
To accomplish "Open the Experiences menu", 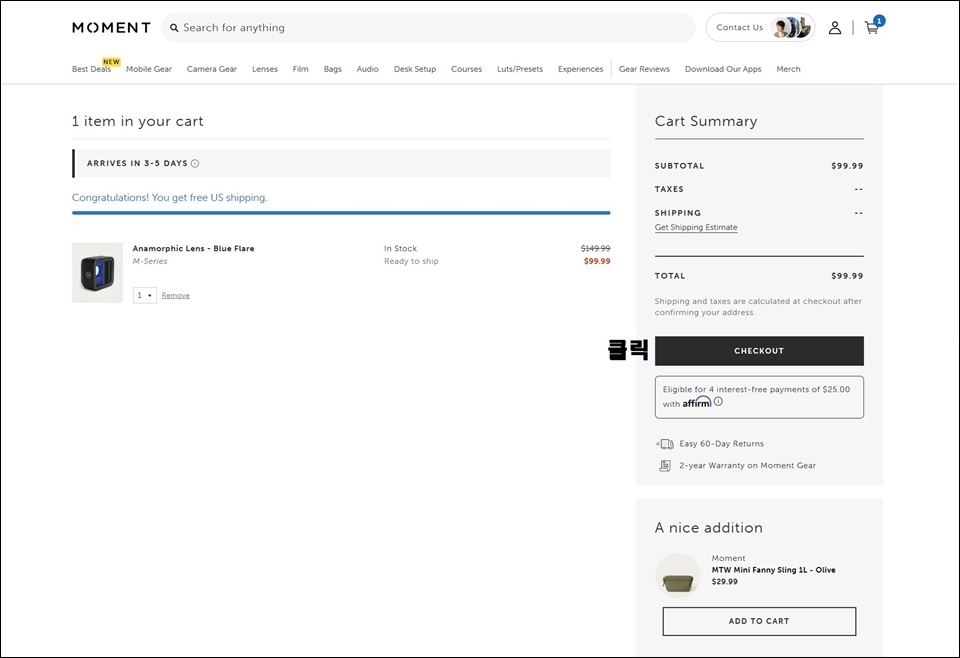I will pos(580,69).
